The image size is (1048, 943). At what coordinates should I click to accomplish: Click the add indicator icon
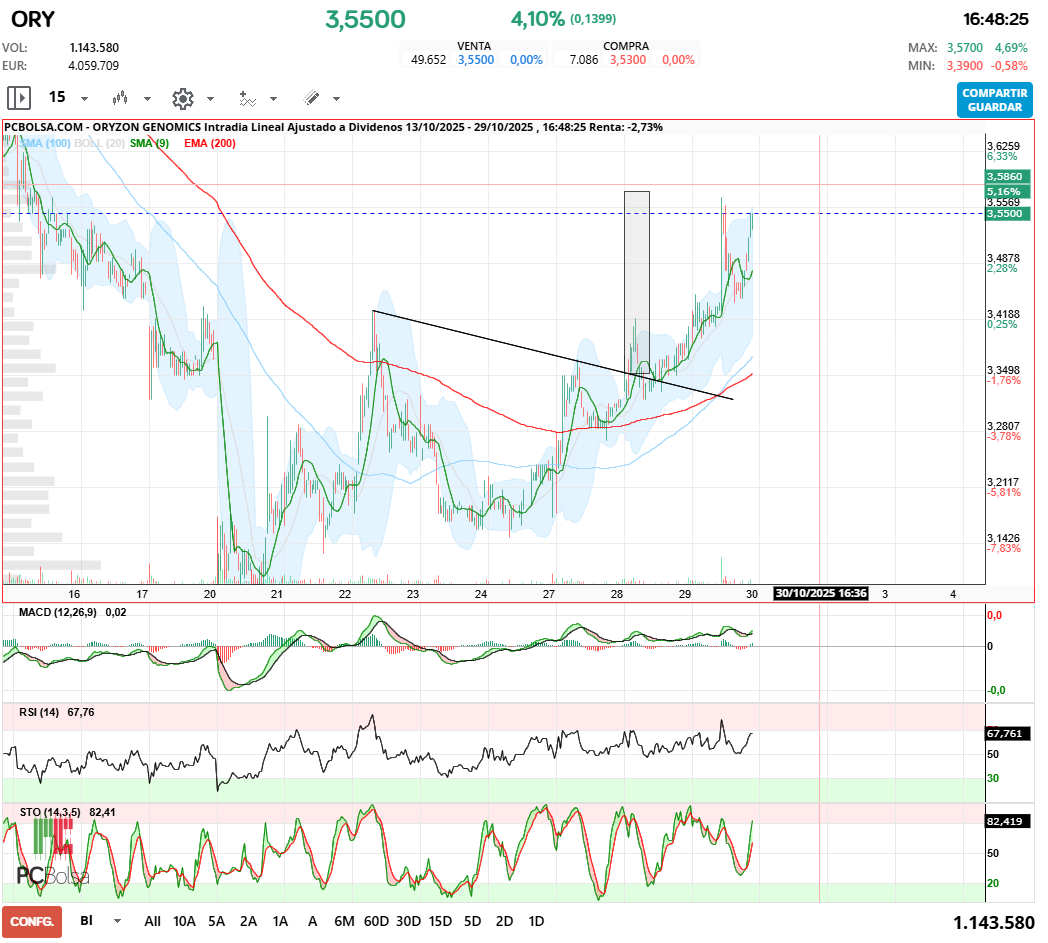click(247, 98)
